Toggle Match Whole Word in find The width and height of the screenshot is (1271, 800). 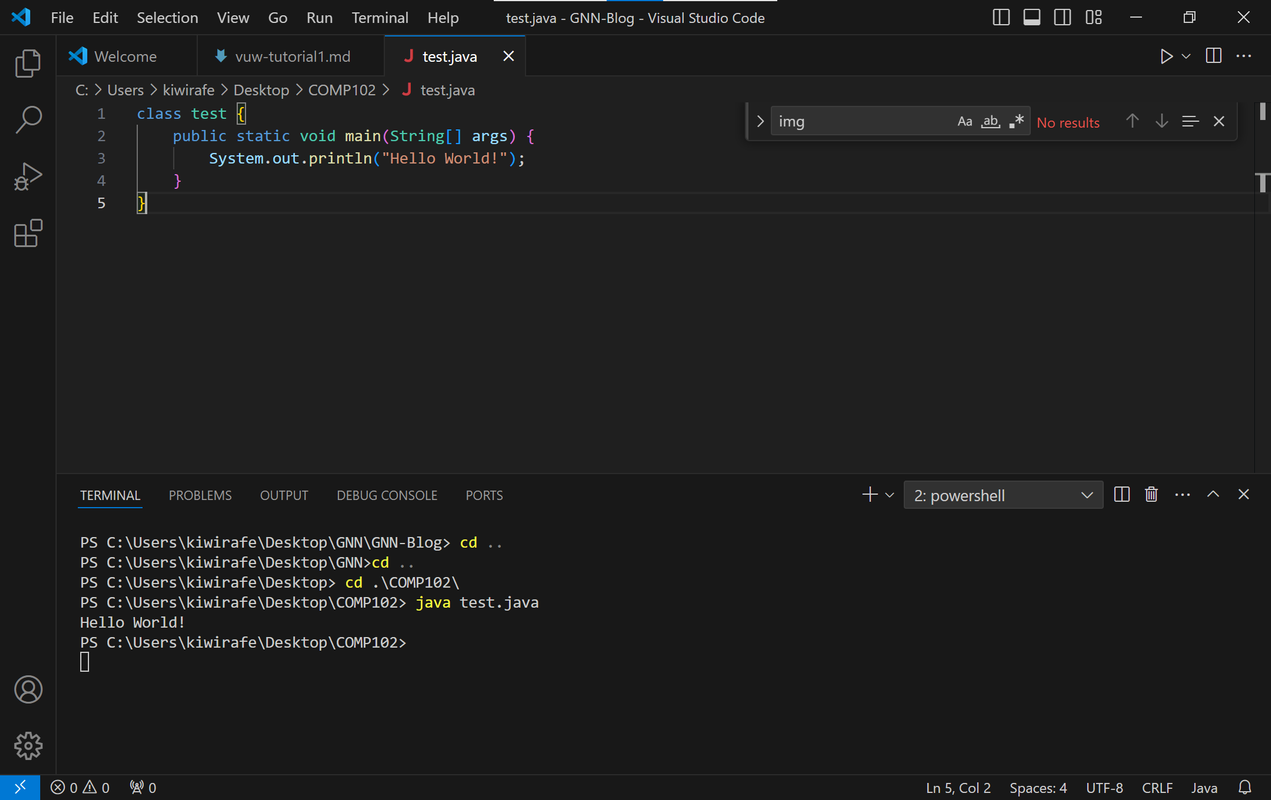(x=991, y=121)
